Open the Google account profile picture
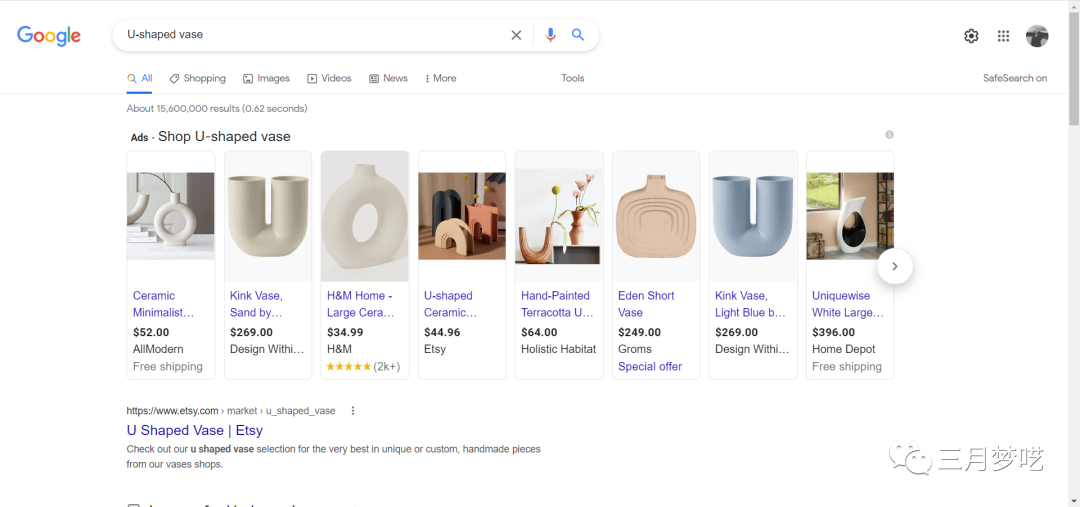 (1037, 37)
